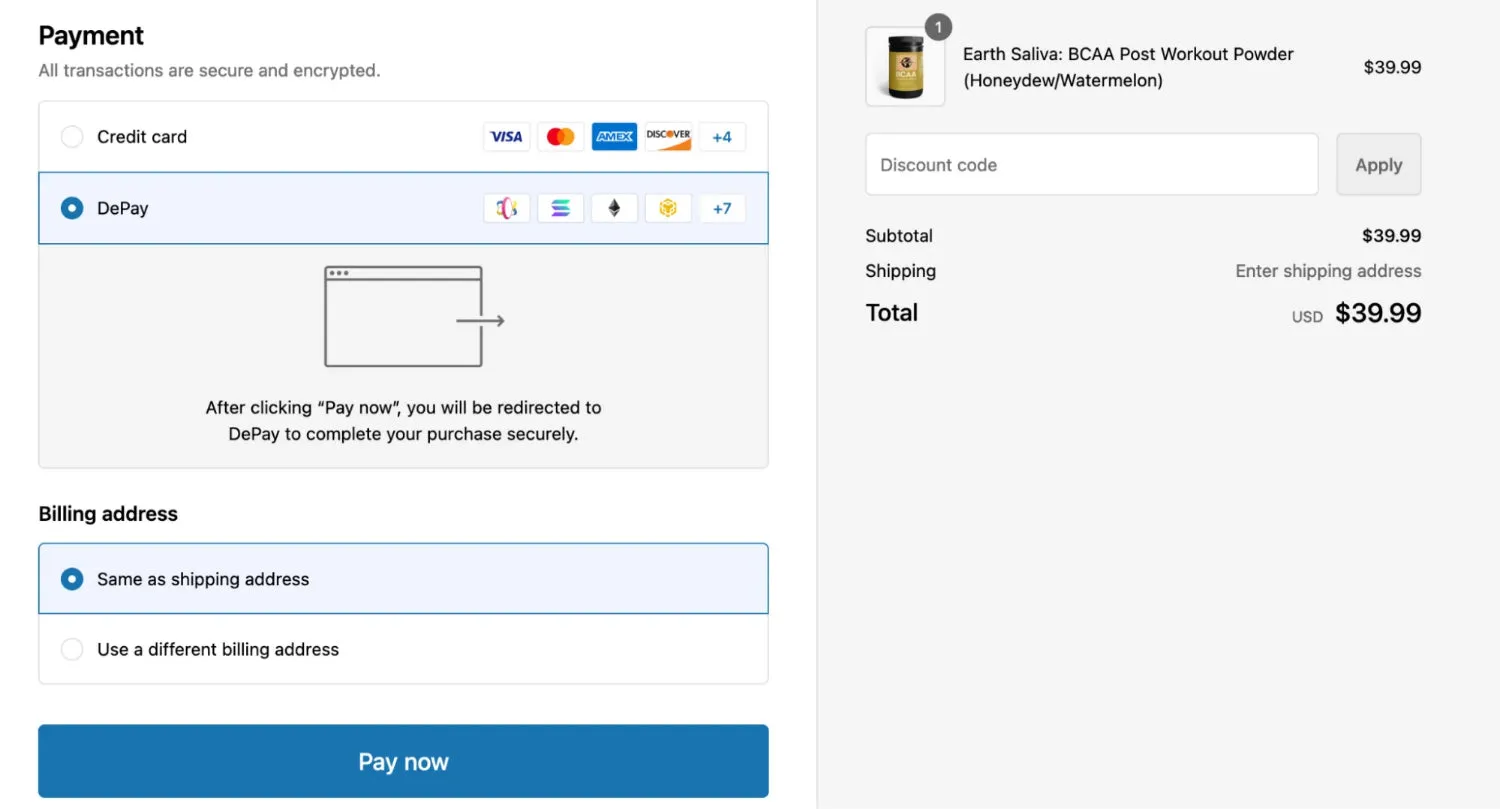The height and width of the screenshot is (809, 1500).
Task: Choose Use a different billing address
Action: pyautogui.click(x=403, y=649)
